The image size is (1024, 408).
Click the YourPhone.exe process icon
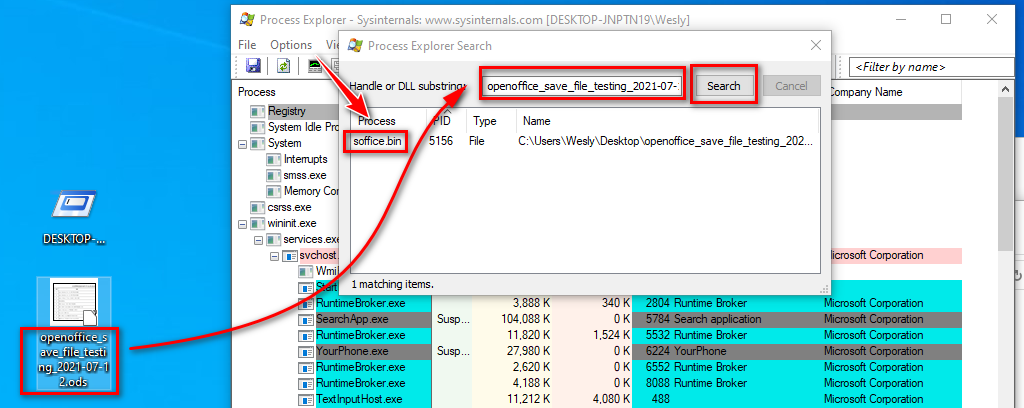coord(306,351)
